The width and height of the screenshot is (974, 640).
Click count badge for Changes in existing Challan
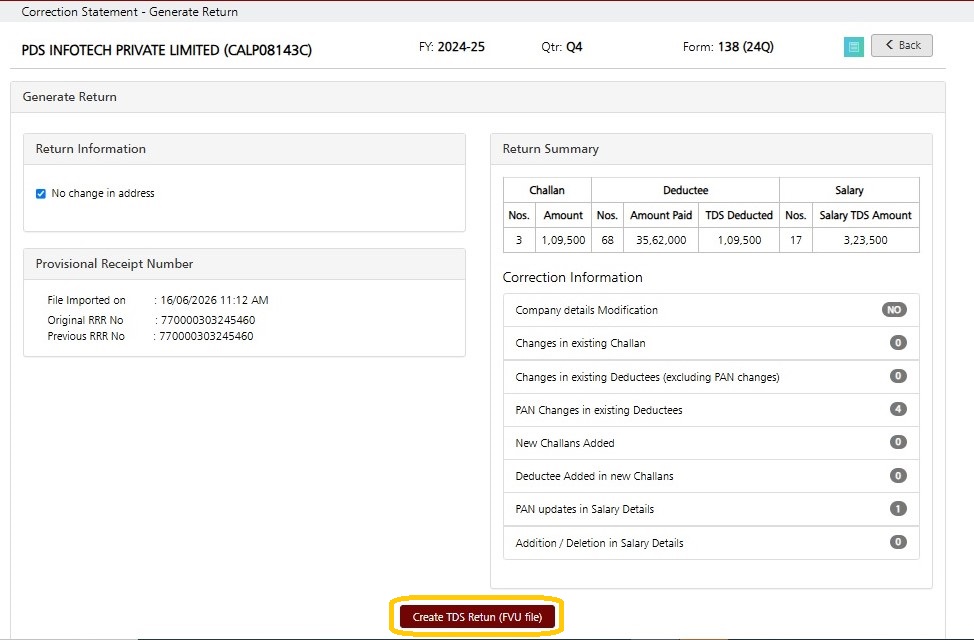click(x=898, y=342)
